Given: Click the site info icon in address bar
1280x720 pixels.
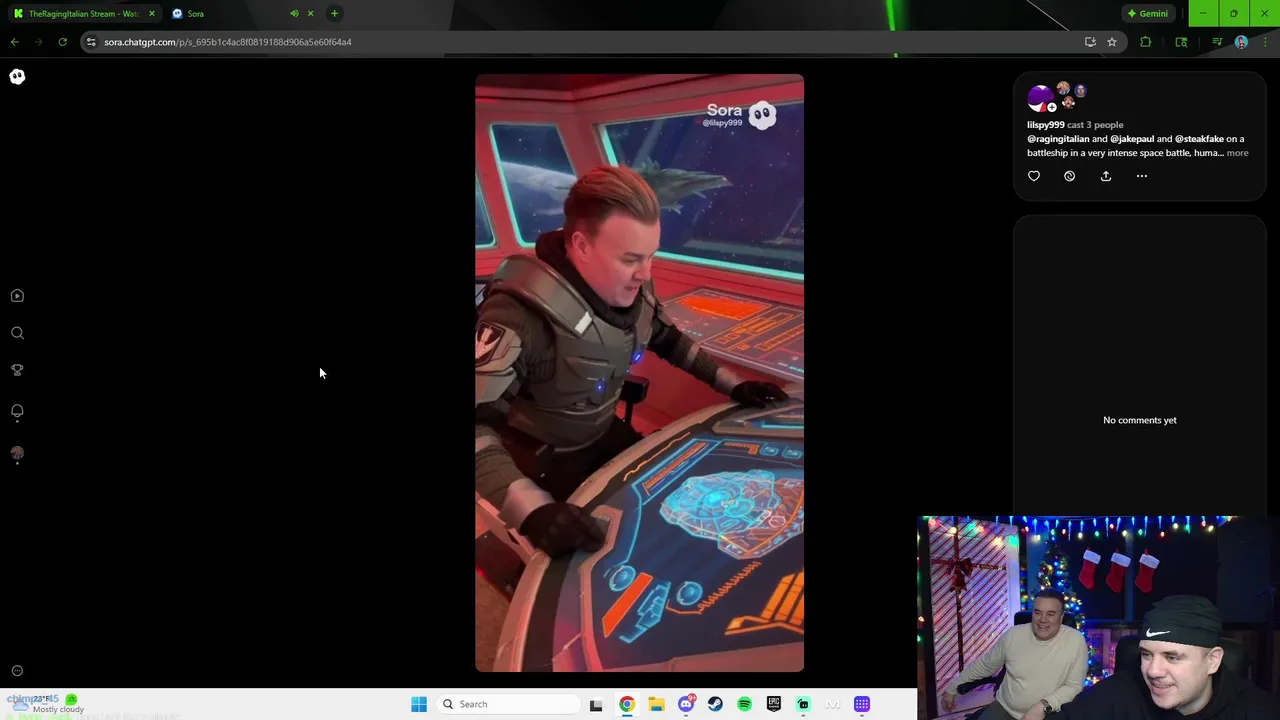Looking at the screenshot, I should 91,42.
